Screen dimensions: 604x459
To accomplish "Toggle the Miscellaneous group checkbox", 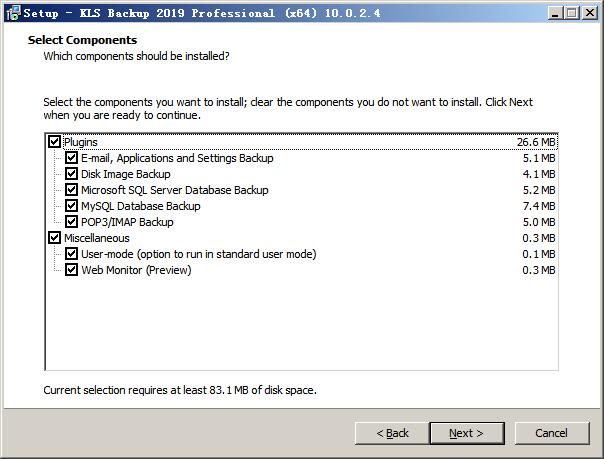I will point(54,238).
